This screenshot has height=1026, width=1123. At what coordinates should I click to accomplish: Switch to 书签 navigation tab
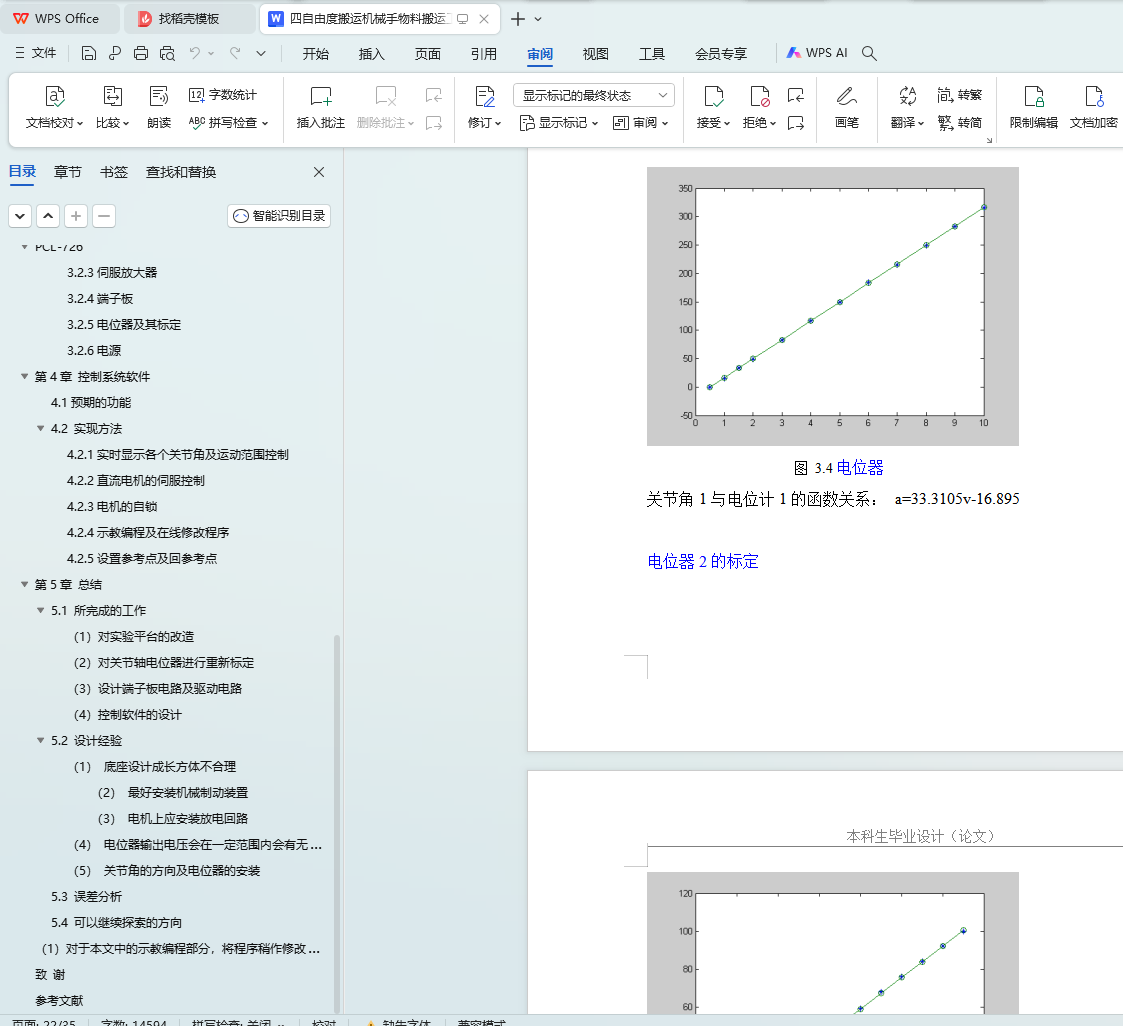pos(113,172)
